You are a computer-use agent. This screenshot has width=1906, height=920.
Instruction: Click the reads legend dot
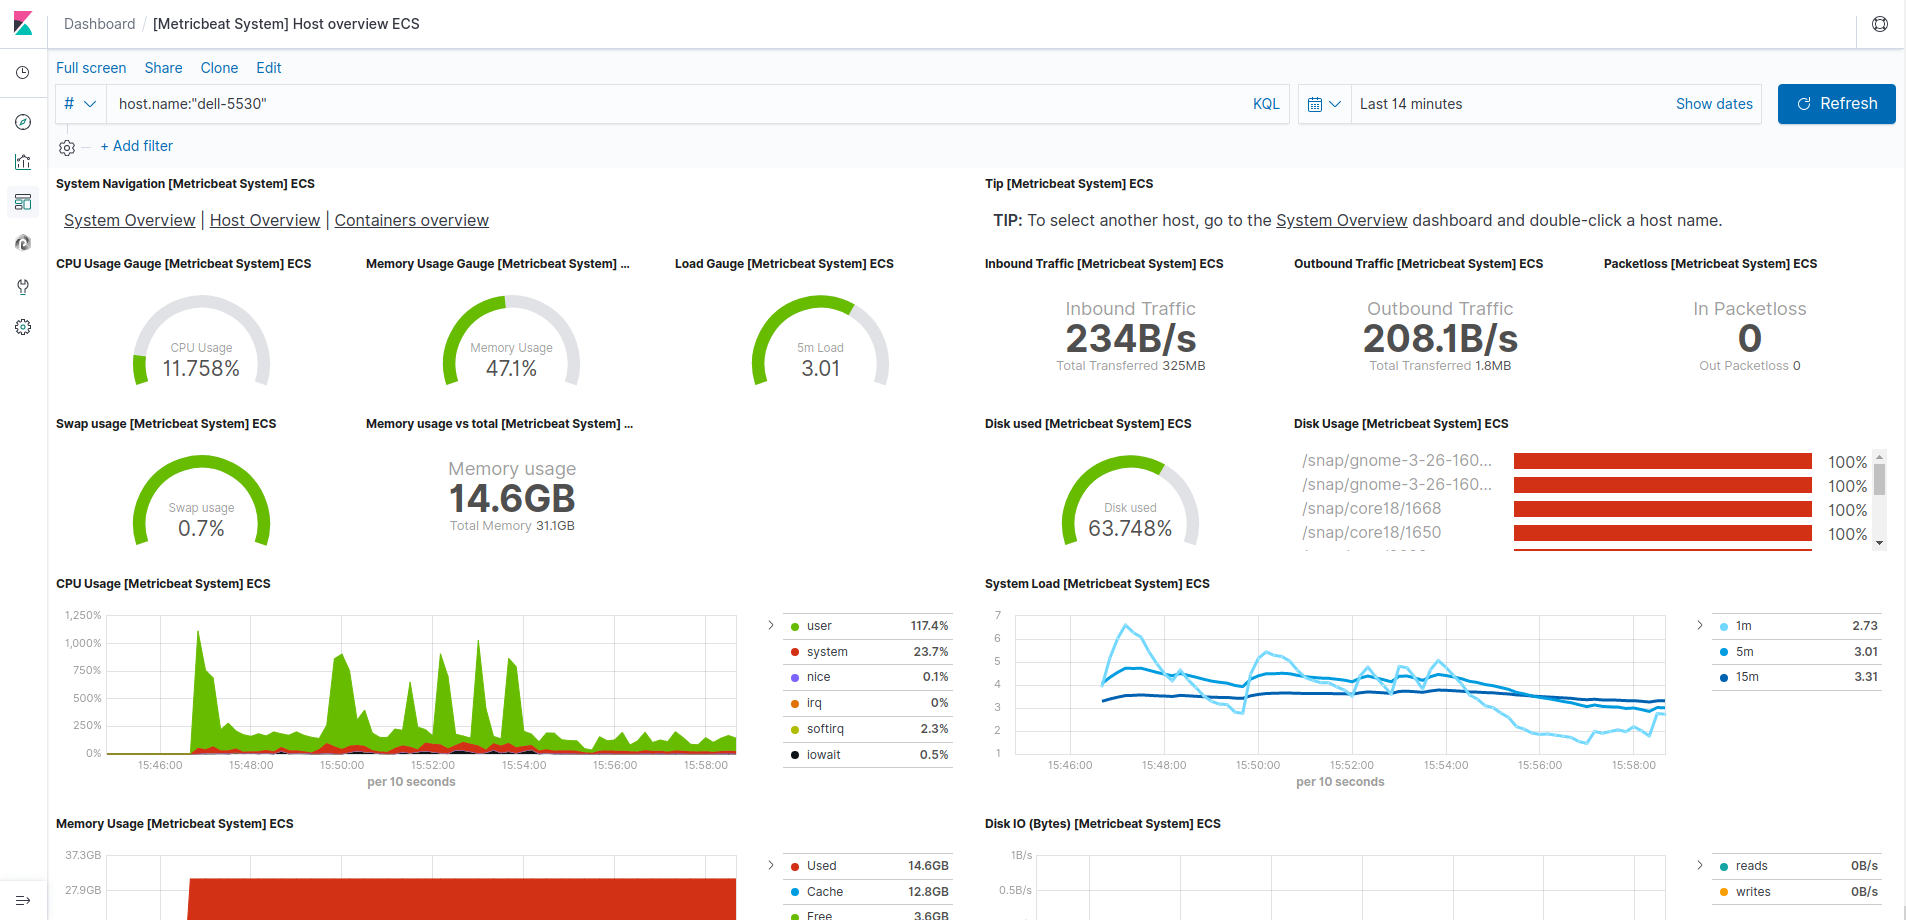(1724, 867)
